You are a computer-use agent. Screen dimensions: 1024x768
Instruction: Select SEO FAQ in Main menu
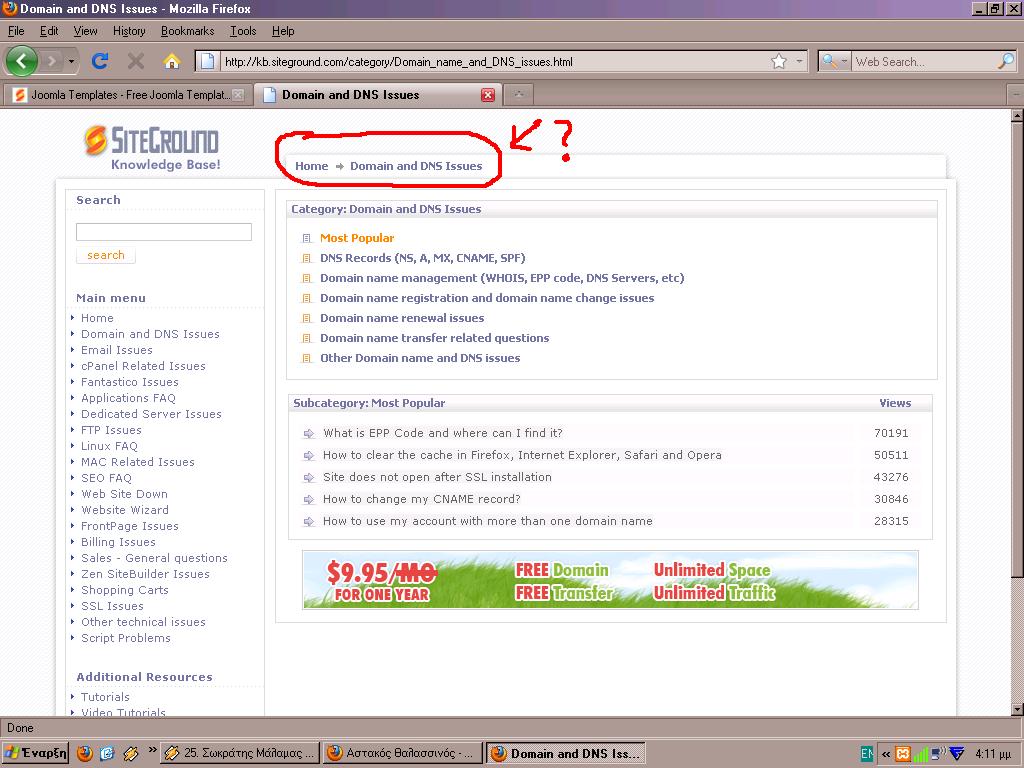(x=106, y=478)
